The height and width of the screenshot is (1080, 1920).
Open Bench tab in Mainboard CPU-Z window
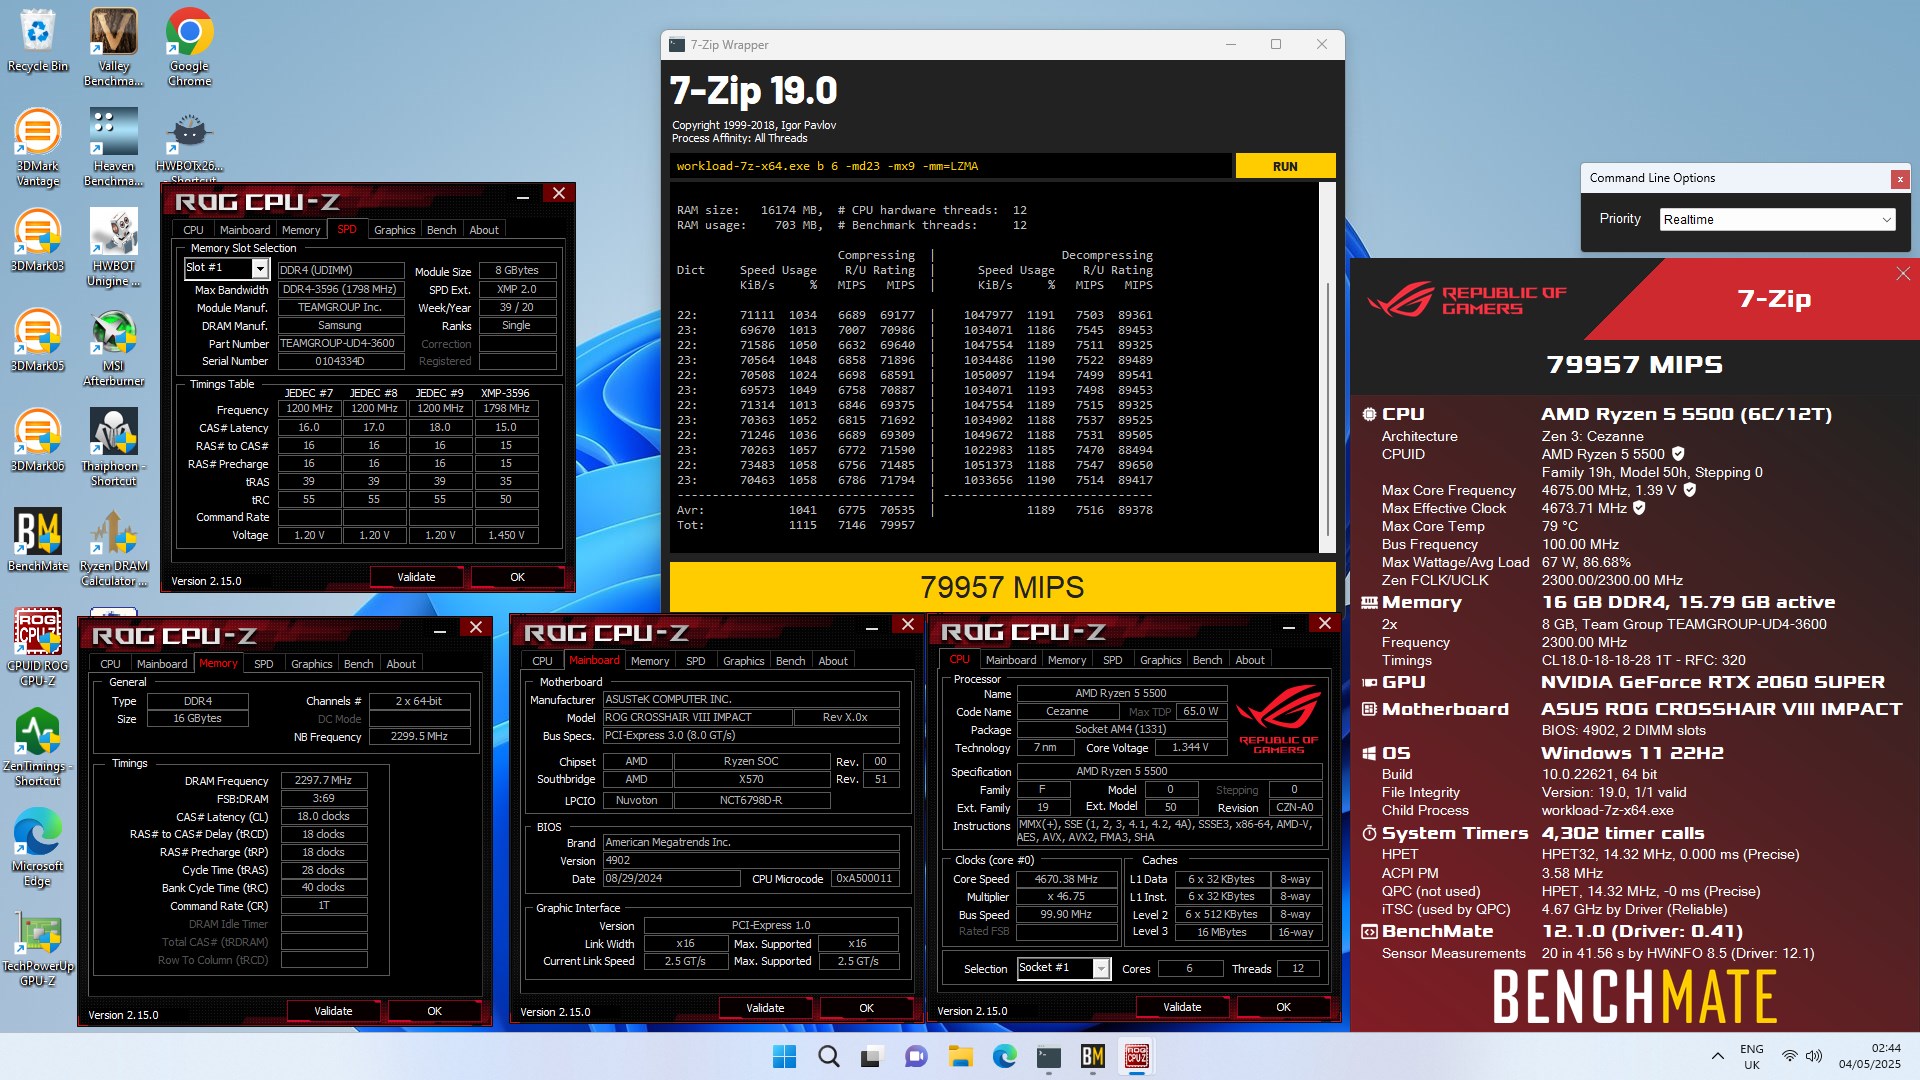[790, 661]
